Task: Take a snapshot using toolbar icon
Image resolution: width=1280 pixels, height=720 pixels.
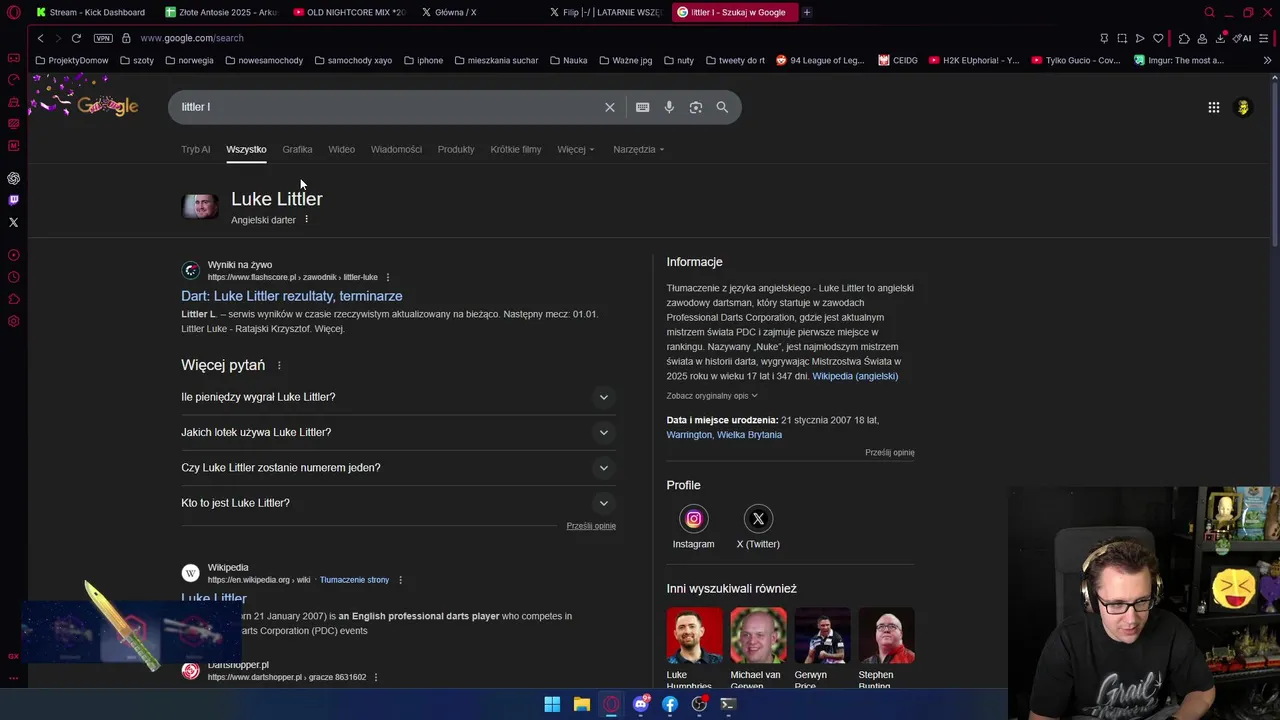Action: point(1122,38)
